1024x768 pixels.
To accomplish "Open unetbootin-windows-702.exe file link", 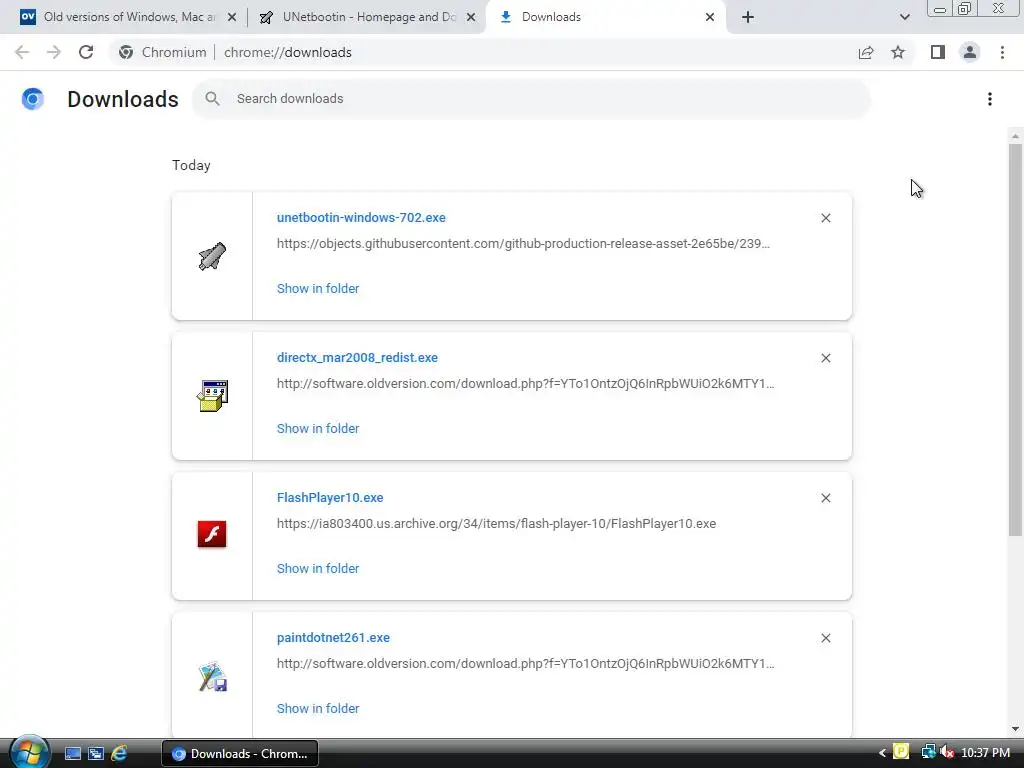I will point(361,217).
